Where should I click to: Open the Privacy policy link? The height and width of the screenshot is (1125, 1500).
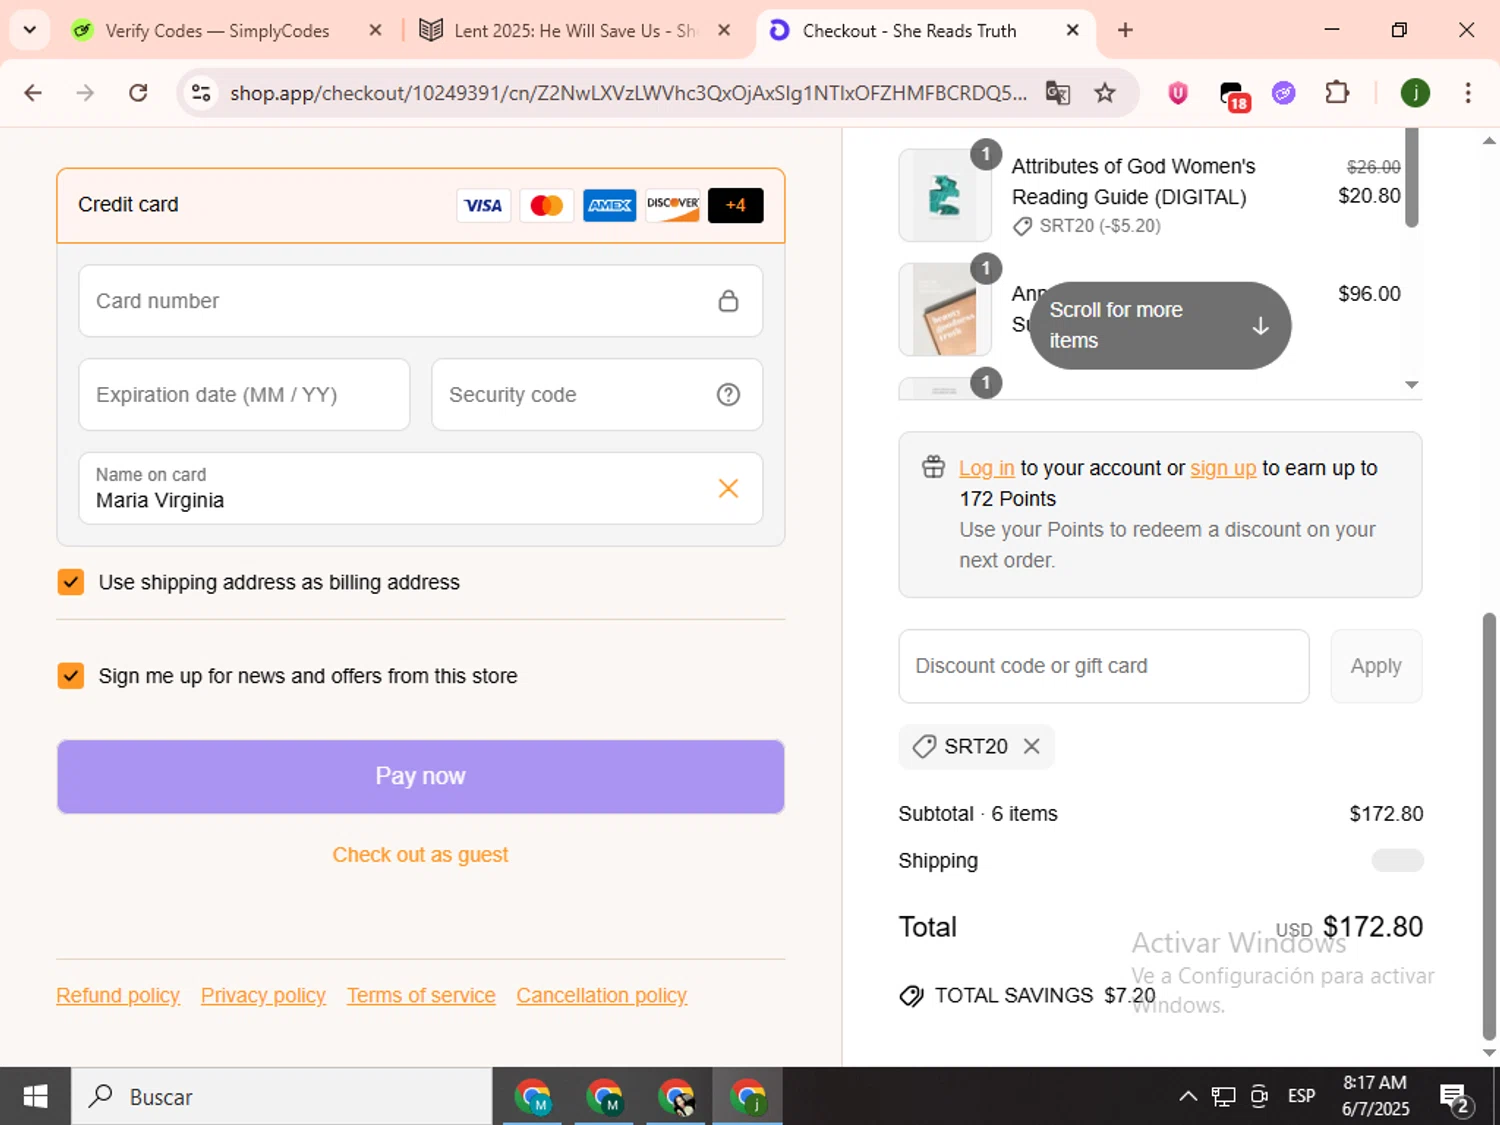pyautogui.click(x=264, y=996)
